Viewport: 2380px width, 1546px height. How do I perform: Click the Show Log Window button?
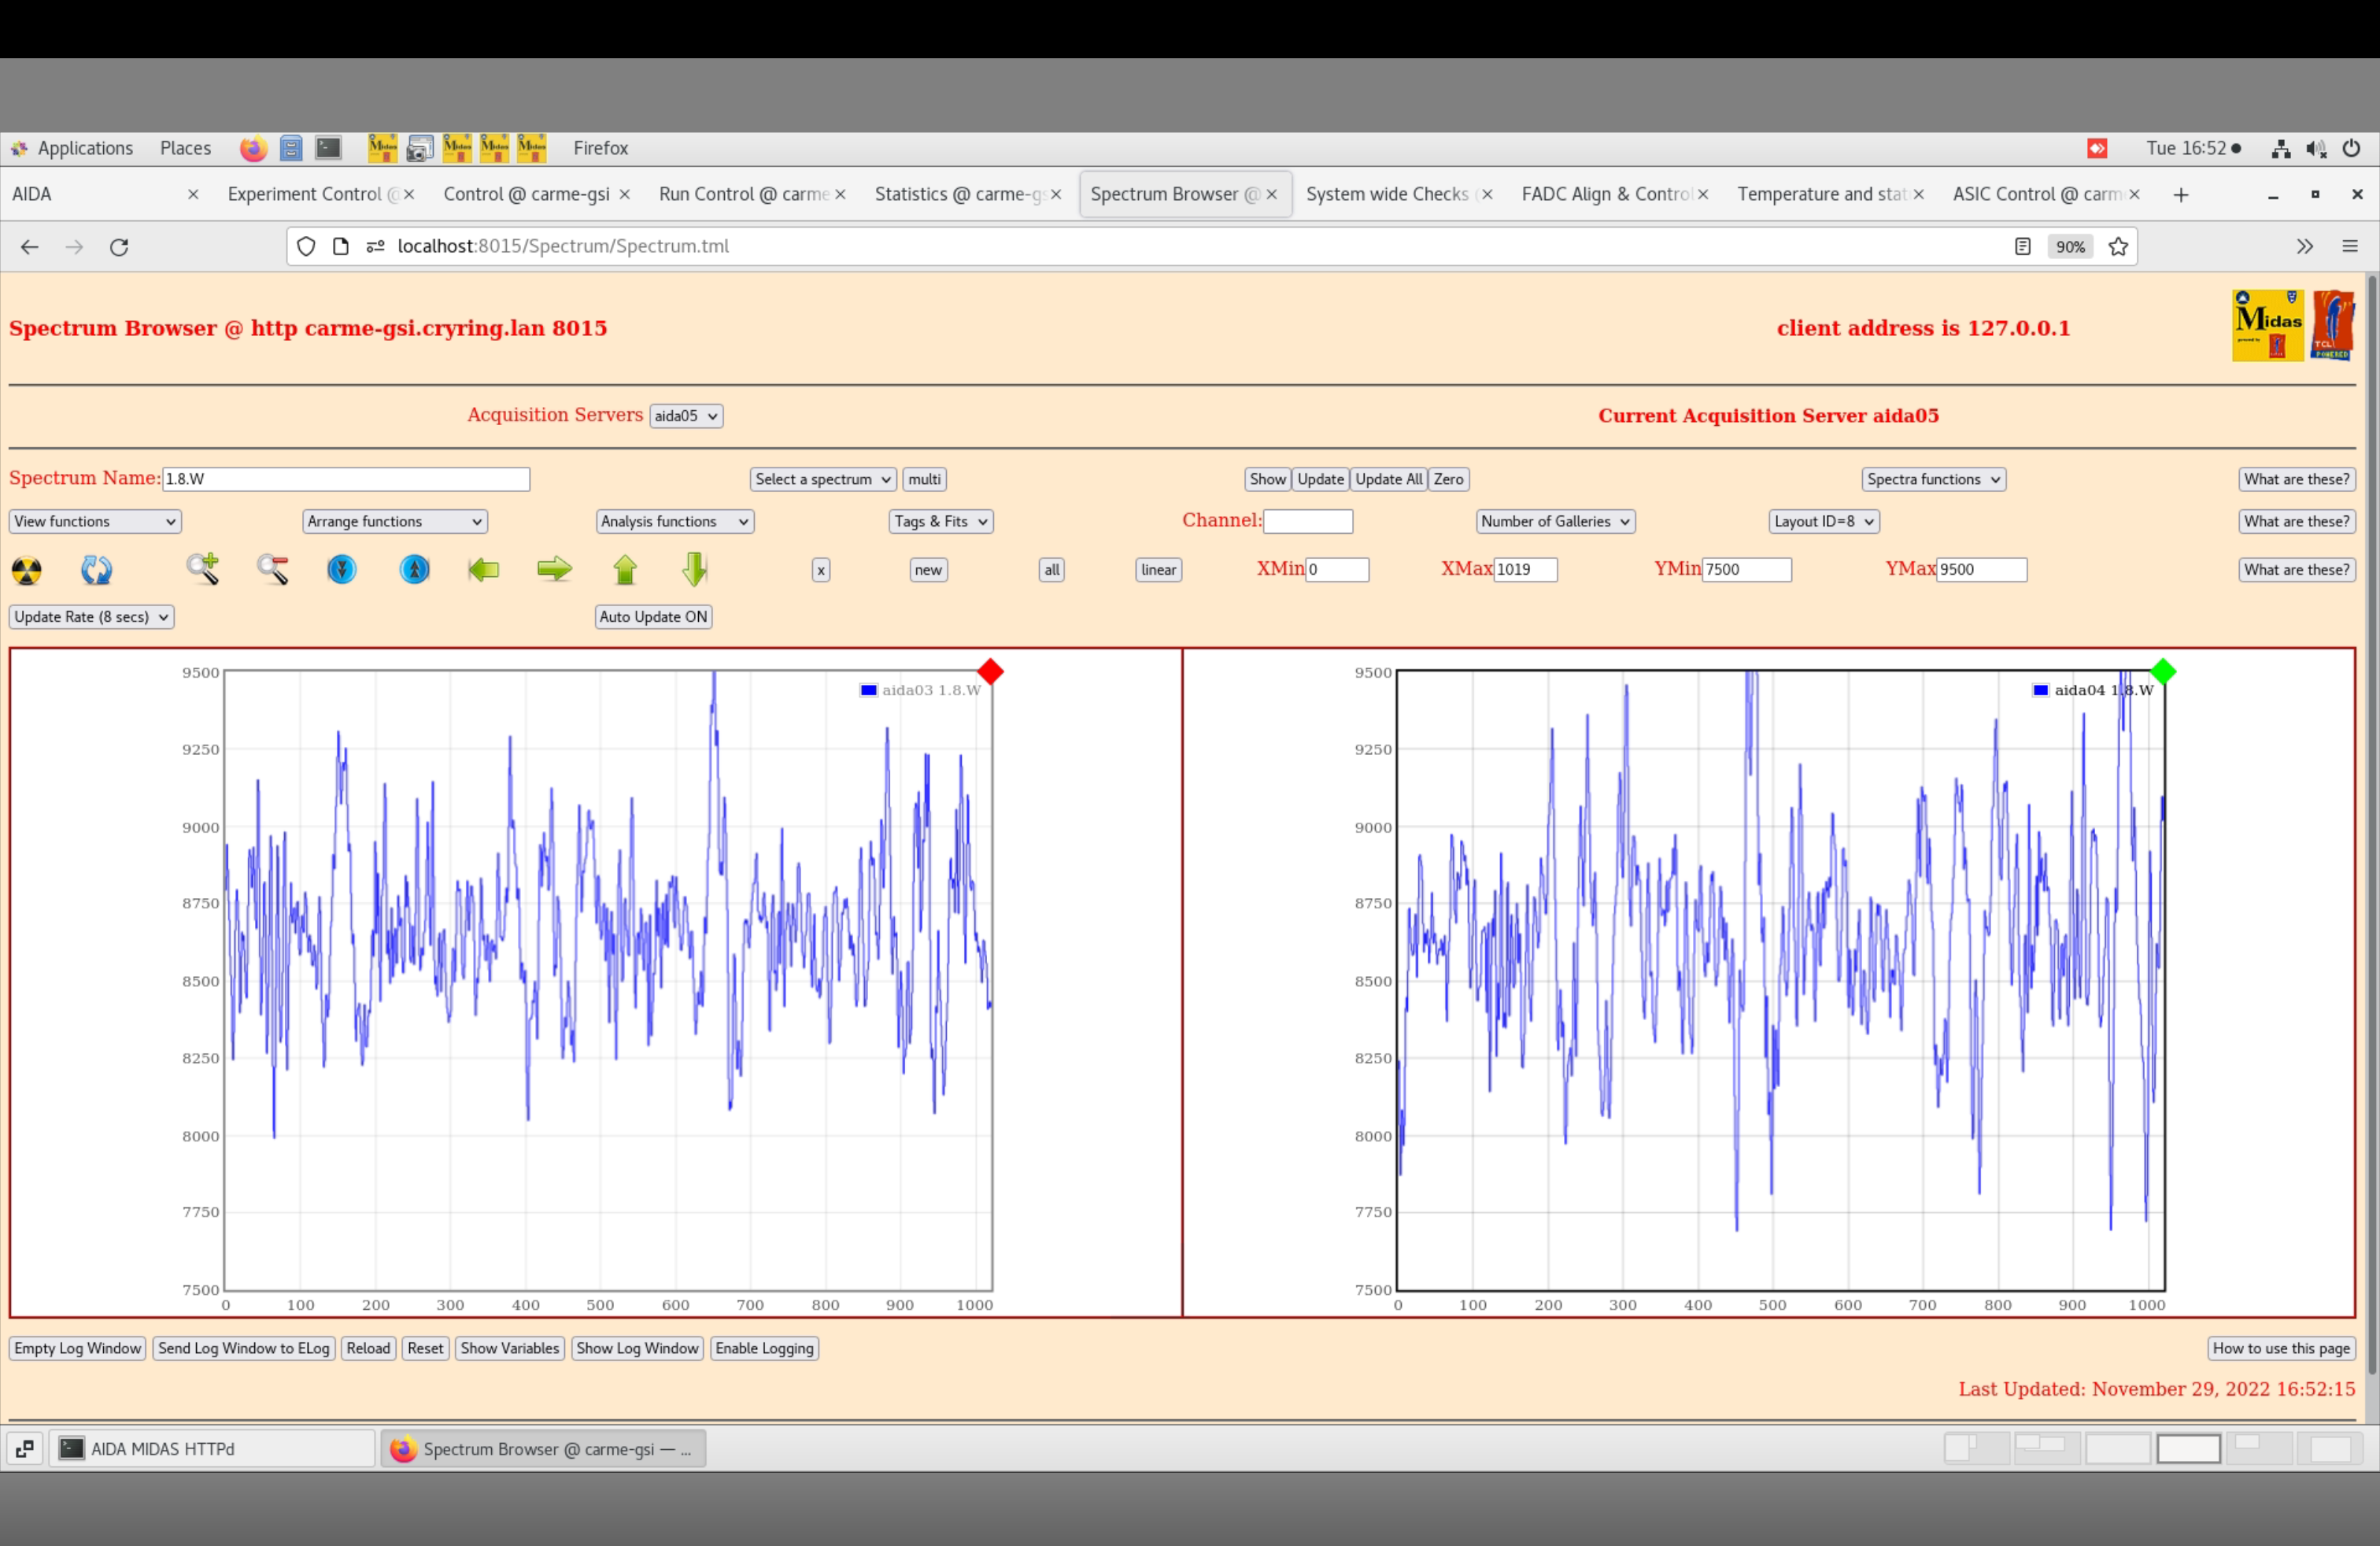[637, 1348]
